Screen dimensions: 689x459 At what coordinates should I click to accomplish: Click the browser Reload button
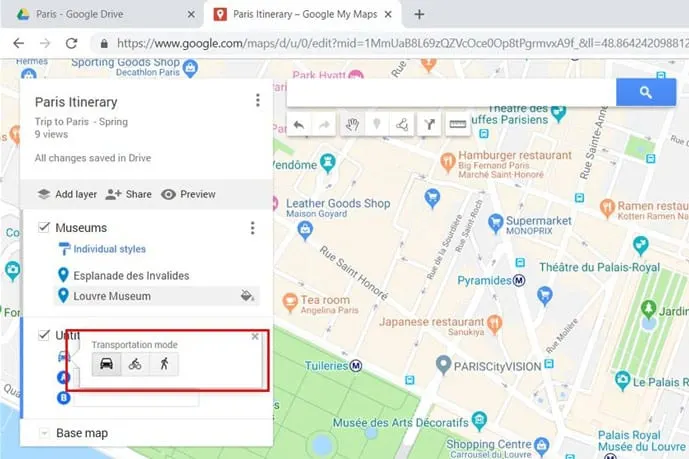(71, 43)
